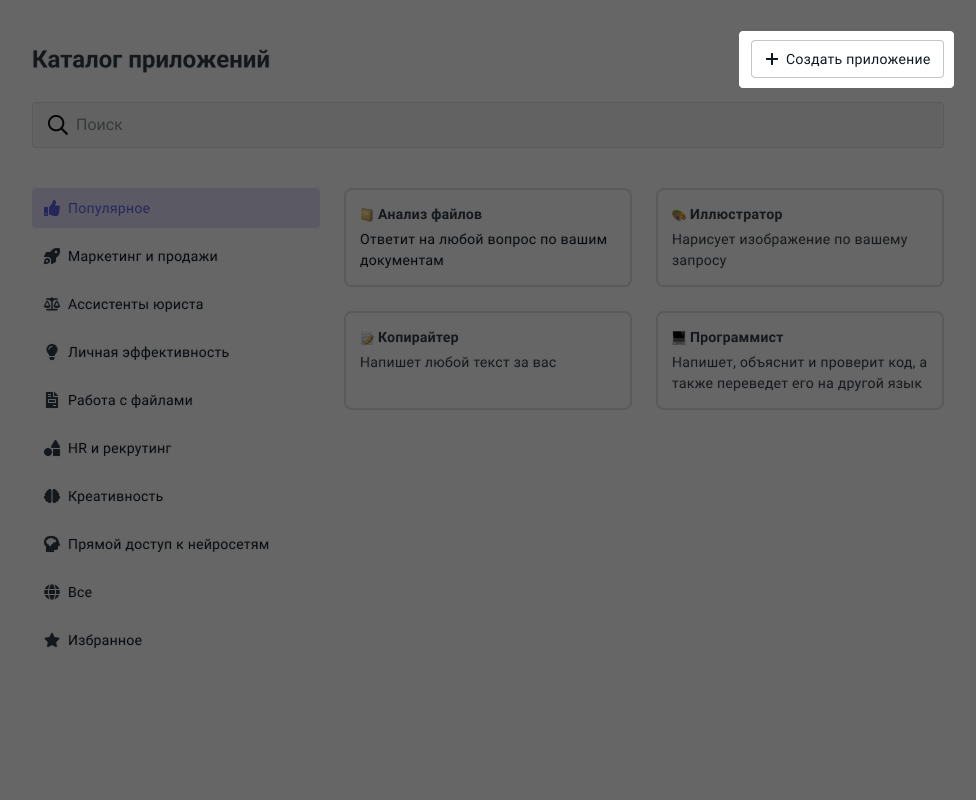This screenshot has width=976, height=800.
Task: Click the star icon beside Избранное
Action: point(52,641)
